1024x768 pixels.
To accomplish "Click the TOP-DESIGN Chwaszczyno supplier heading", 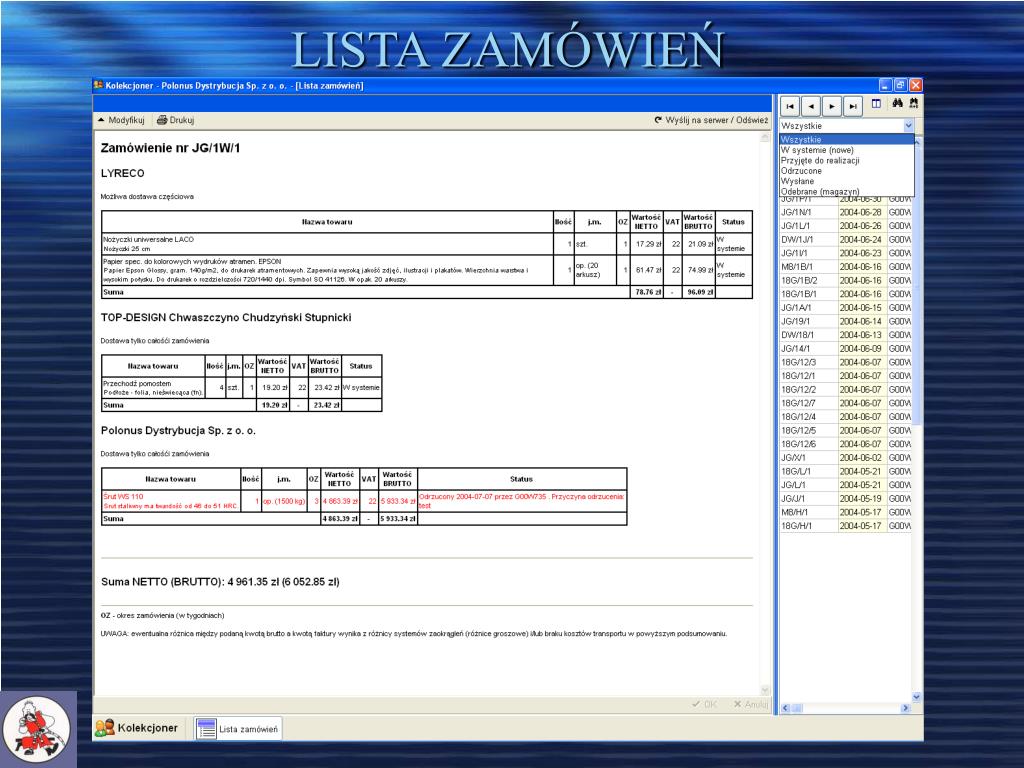I will 226,317.
